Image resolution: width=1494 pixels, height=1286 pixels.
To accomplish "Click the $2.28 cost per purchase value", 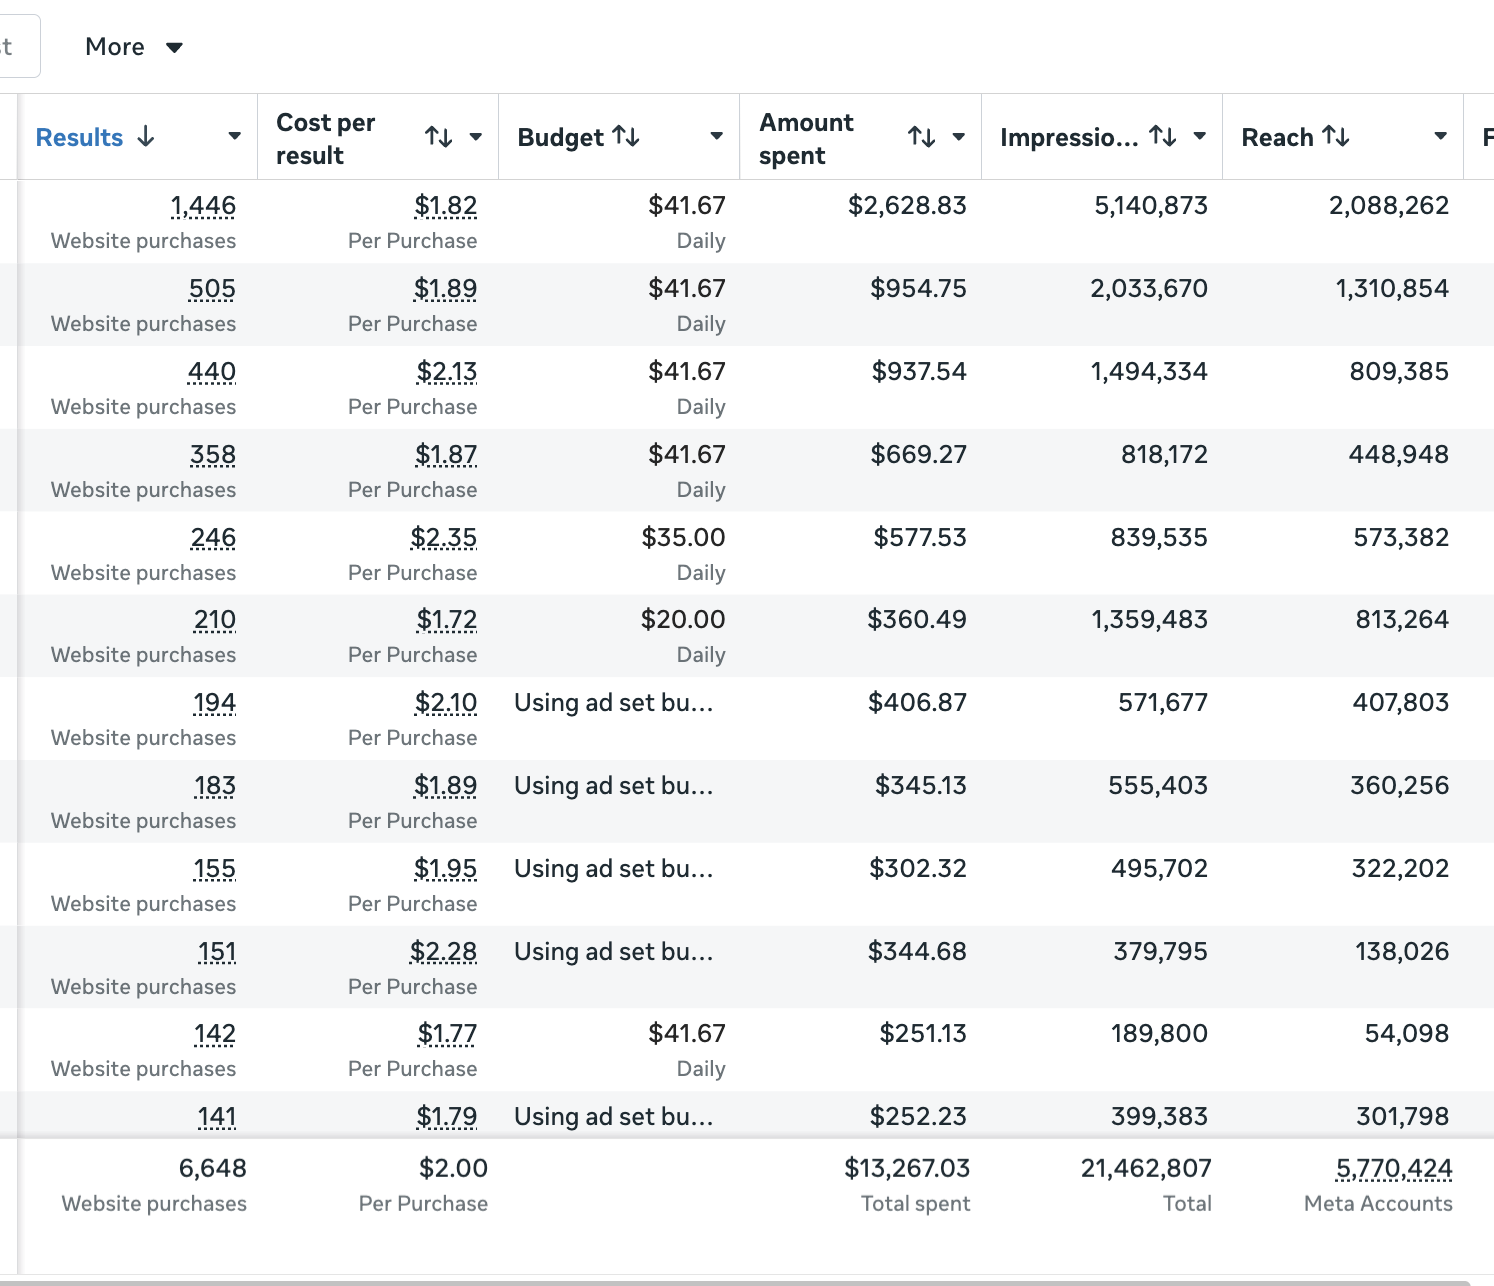I will 444,952.
